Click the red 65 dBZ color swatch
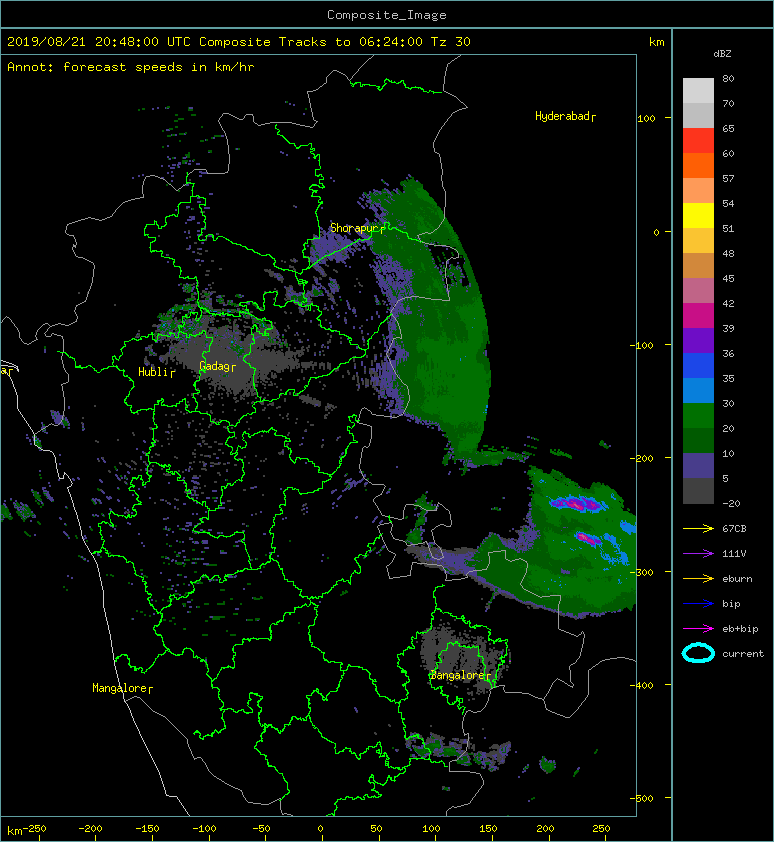This screenshot has height=842, width=774. tap(698, 140)
